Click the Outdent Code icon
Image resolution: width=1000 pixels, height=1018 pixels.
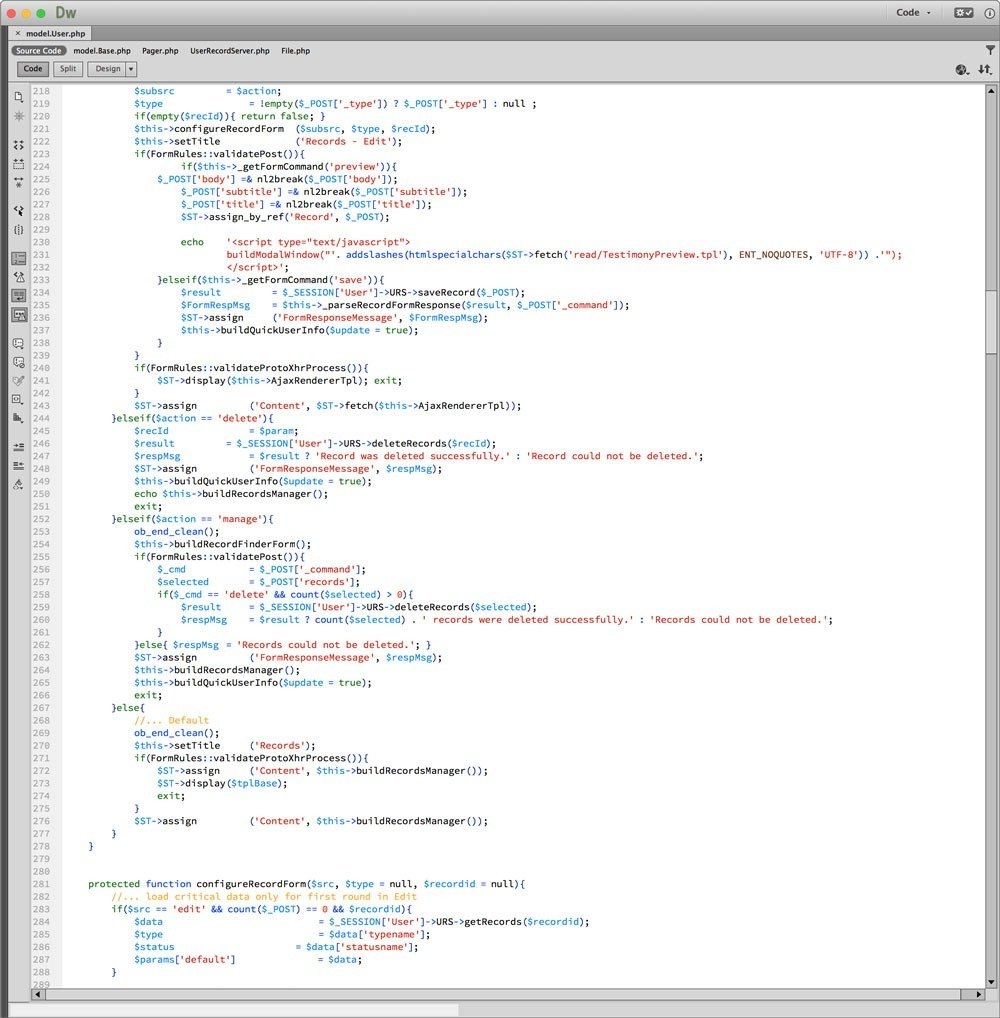pos(18,466)
